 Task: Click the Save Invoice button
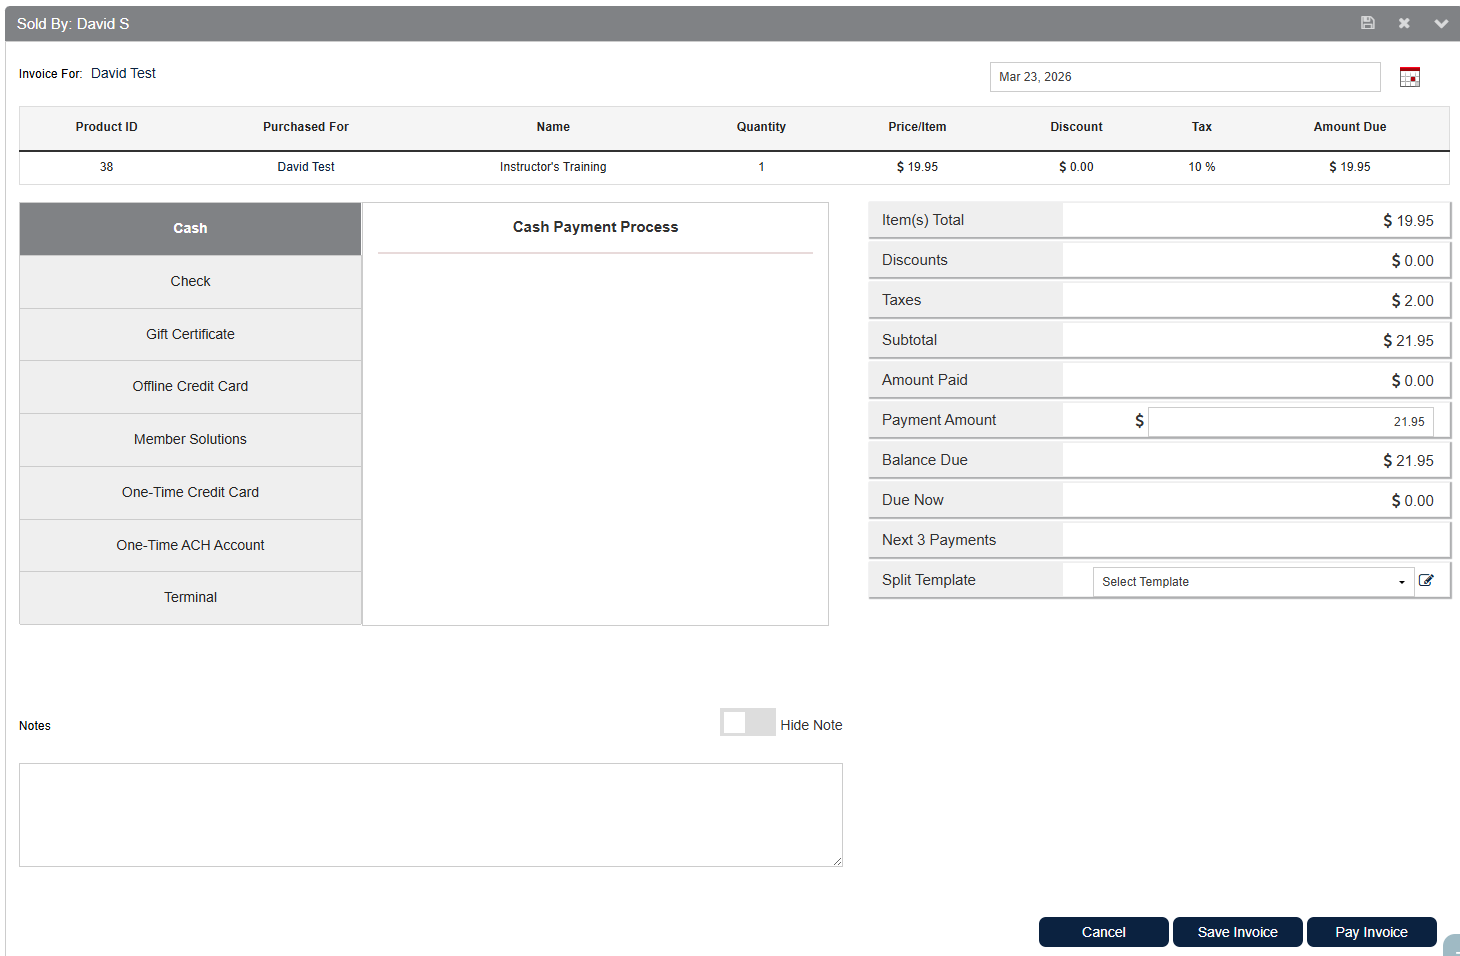coord(1237,932)
